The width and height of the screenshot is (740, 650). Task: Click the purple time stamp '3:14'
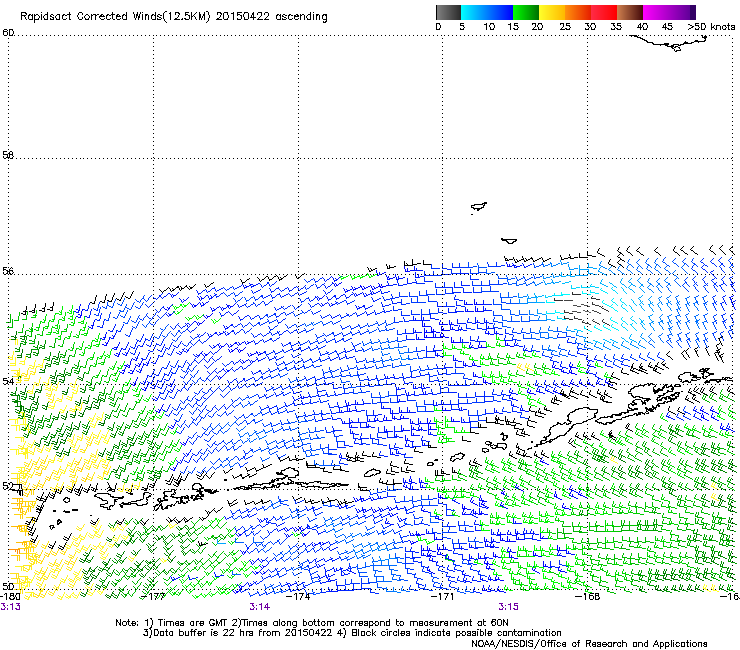point(260,607)
